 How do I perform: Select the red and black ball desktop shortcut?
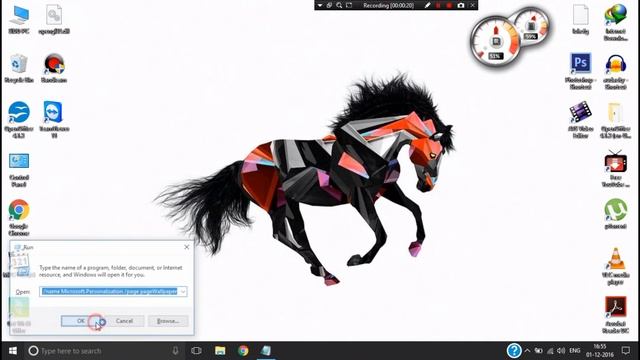click(x=54, y=68)
